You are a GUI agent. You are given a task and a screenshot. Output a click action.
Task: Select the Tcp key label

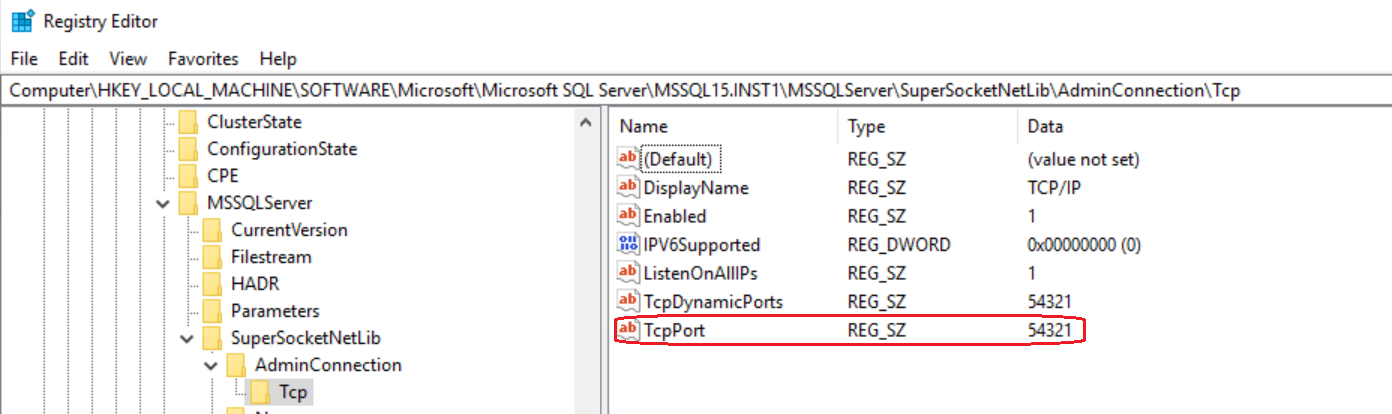294,392
